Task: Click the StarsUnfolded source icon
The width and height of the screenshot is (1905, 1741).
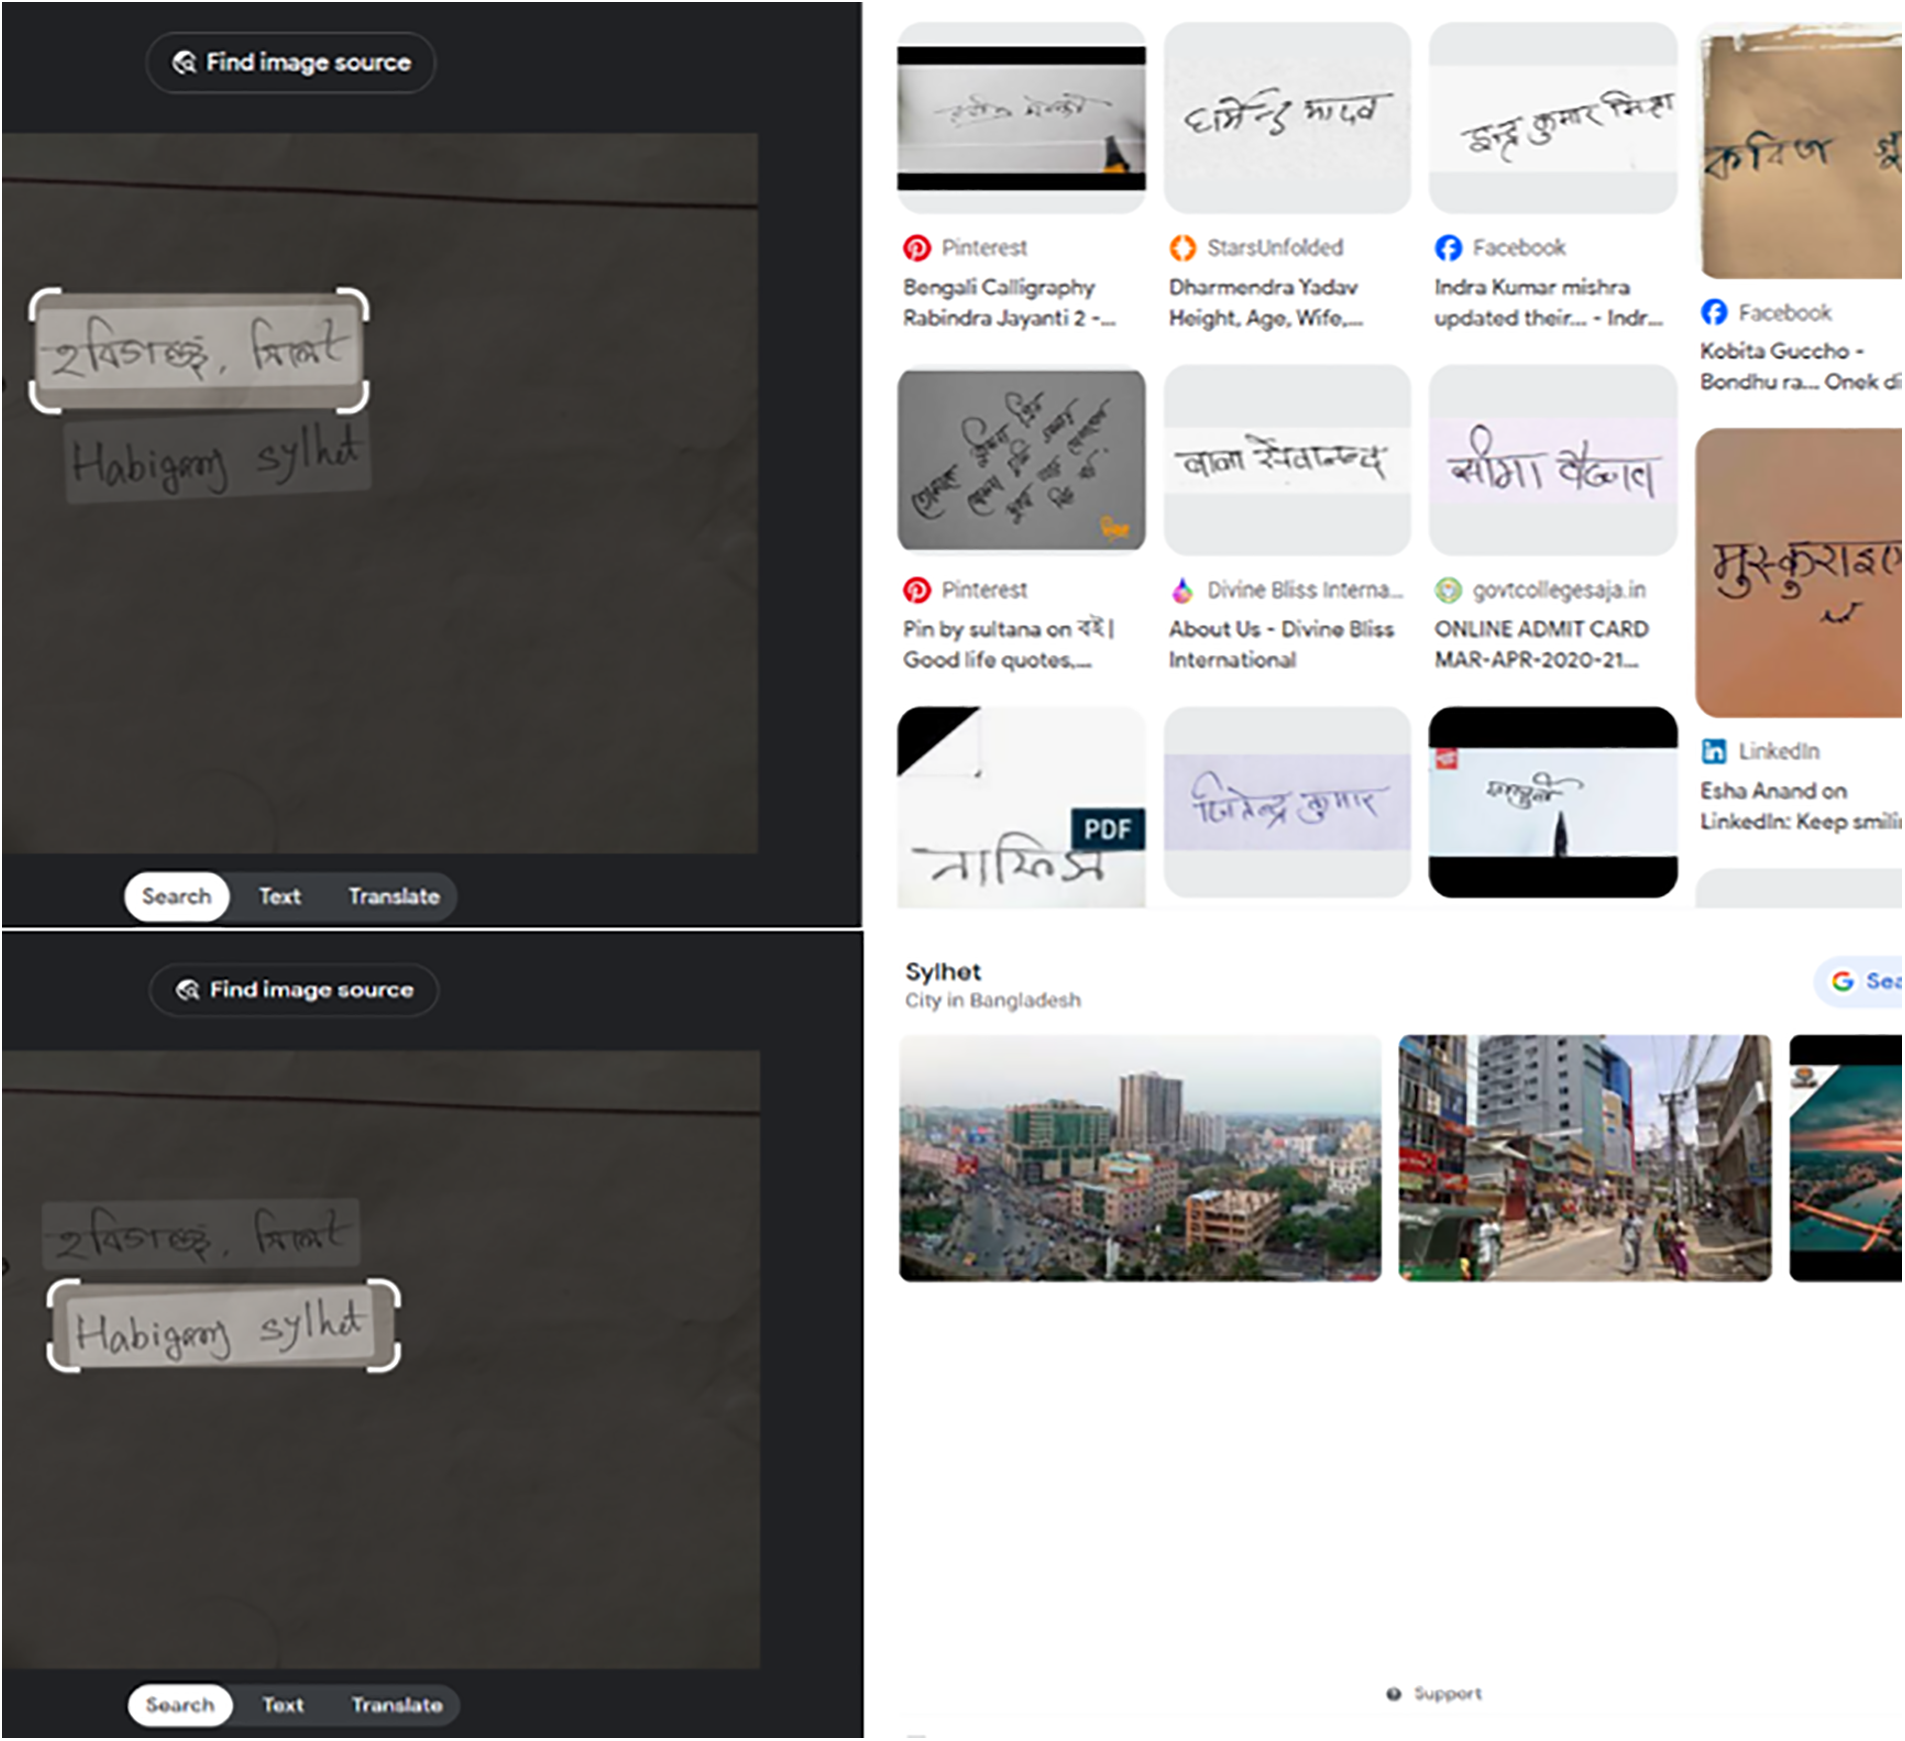Action: [1182, 248]
